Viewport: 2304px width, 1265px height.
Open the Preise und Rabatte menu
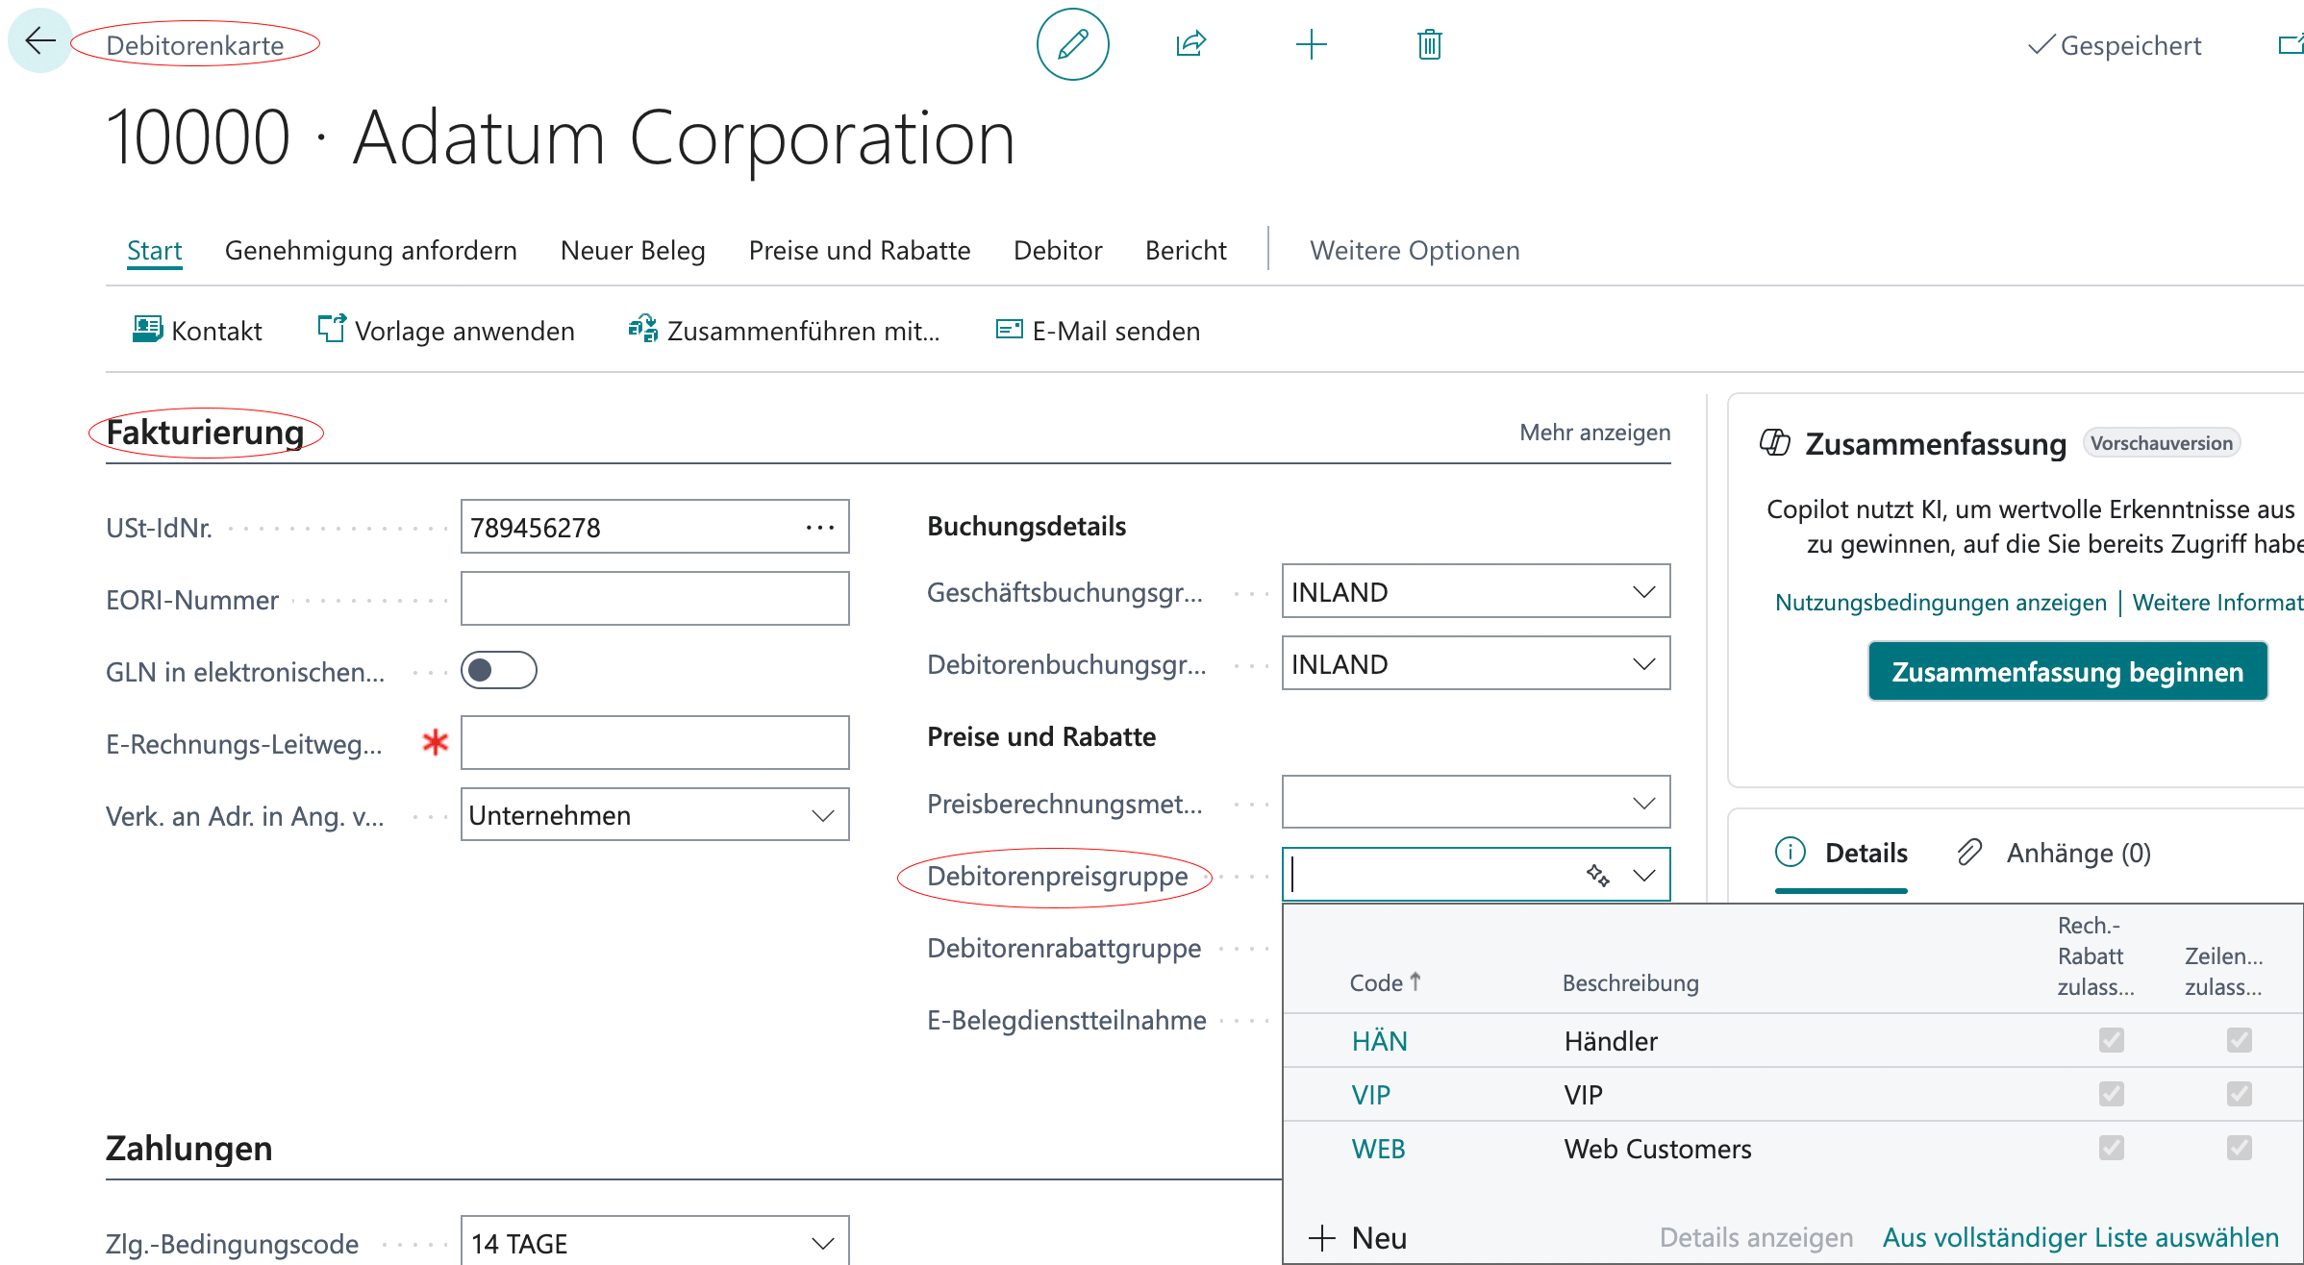[x=860, y=250]
